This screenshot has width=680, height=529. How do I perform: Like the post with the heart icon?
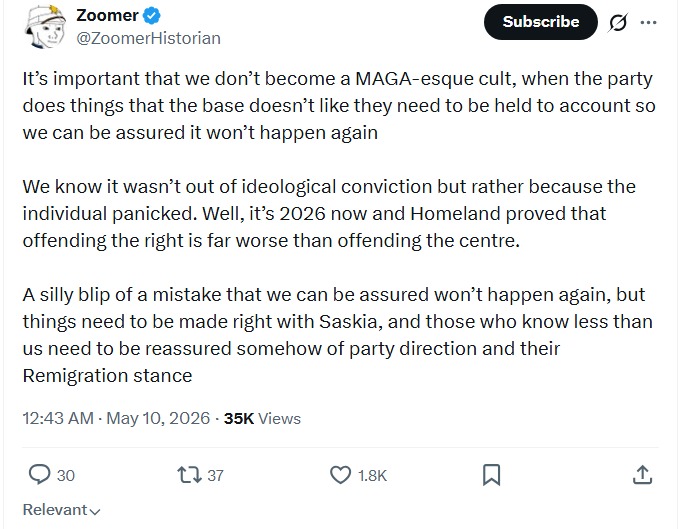[340, 475]
